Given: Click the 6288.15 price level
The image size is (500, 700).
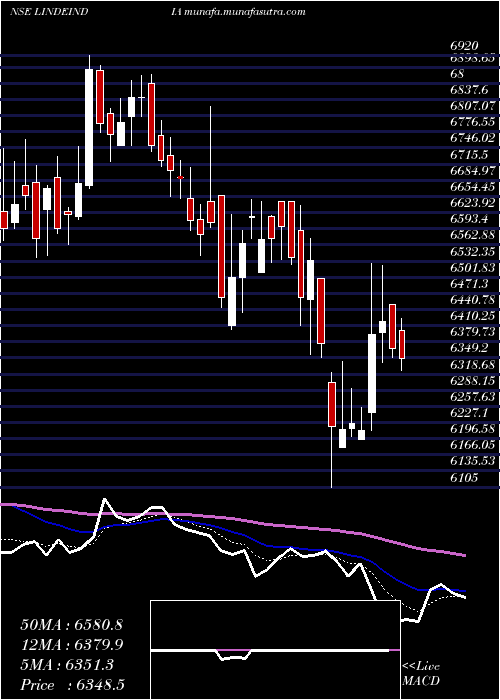Looking at the screenshot, I should tap(473, 380).
